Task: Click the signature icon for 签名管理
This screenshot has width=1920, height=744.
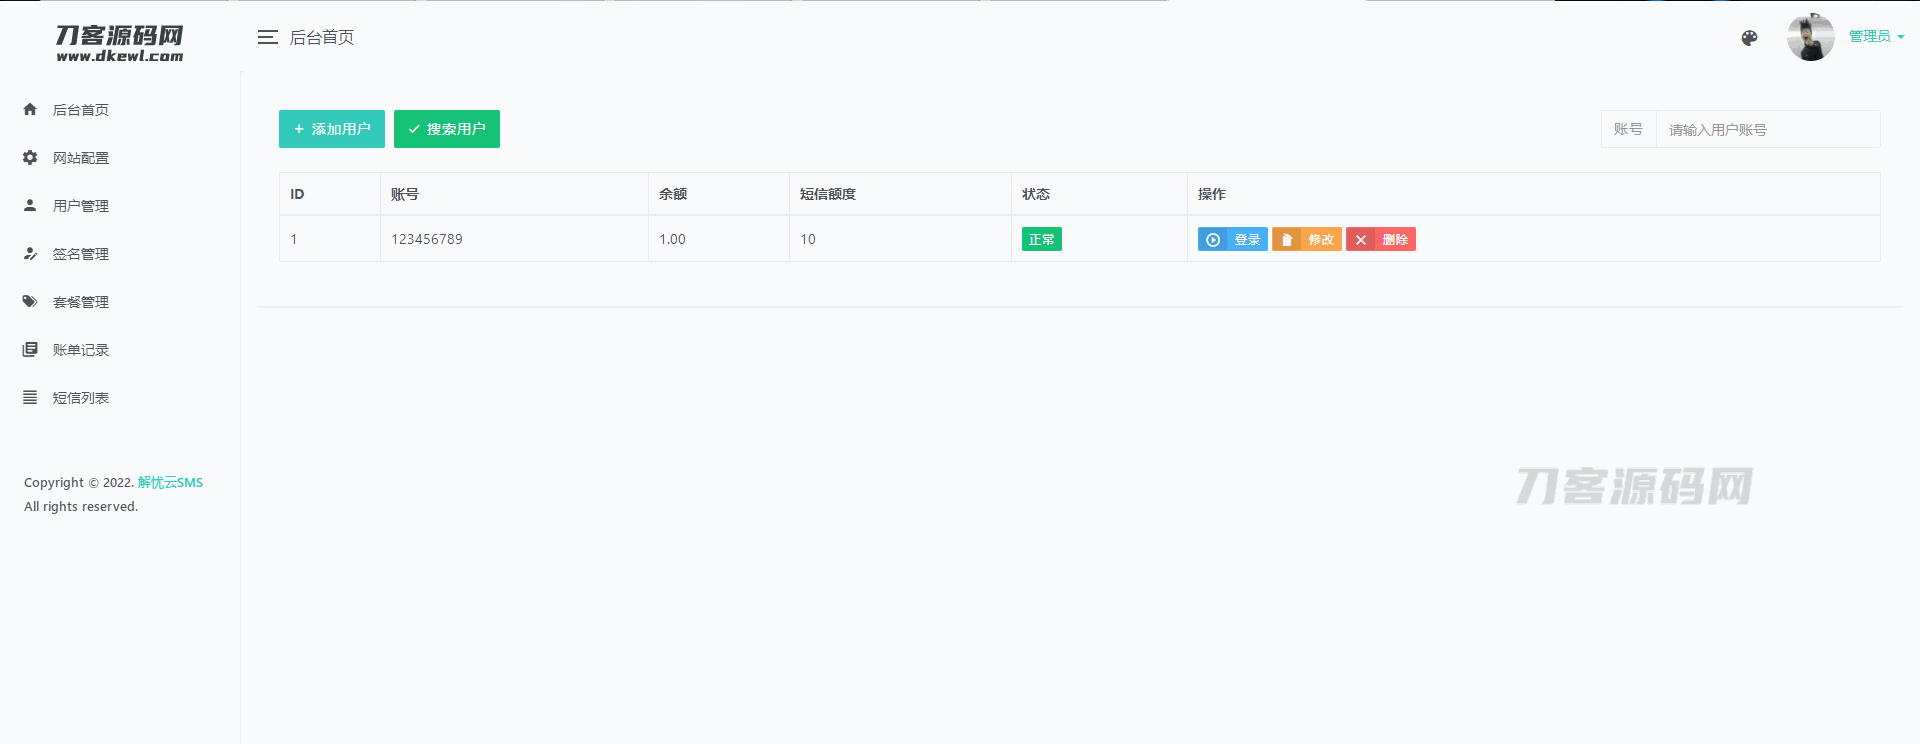Action: (30, 254)
